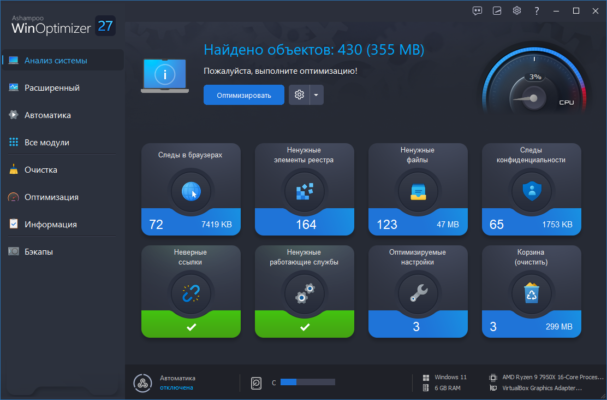Open Оптимизируемые настройки count 3
This screenshot has width=607, height=400.
(x=416, y=327)
